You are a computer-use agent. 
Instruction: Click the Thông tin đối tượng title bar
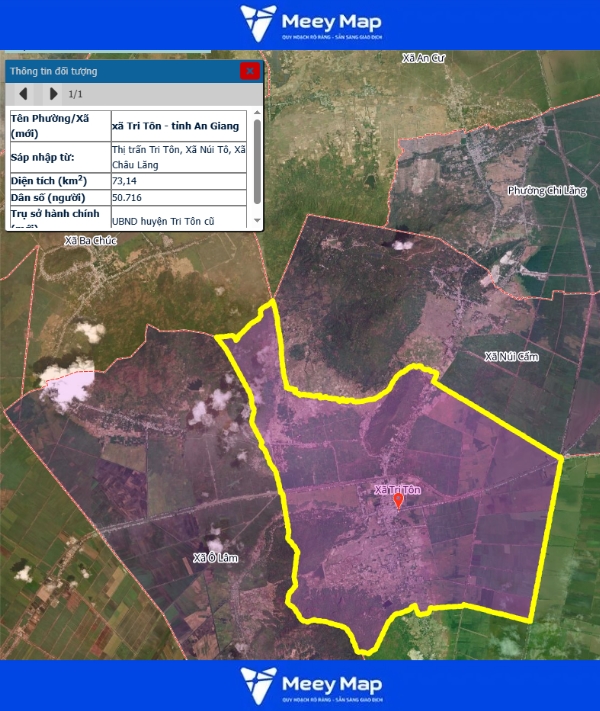tap(120, 71)
